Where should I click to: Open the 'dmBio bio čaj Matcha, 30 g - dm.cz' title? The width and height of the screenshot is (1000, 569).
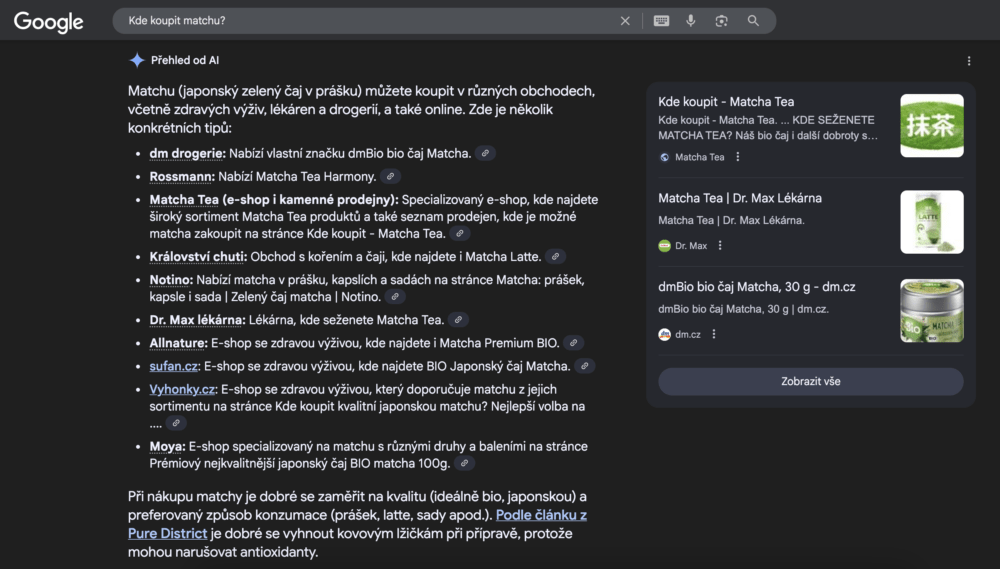tap(756, 287)
